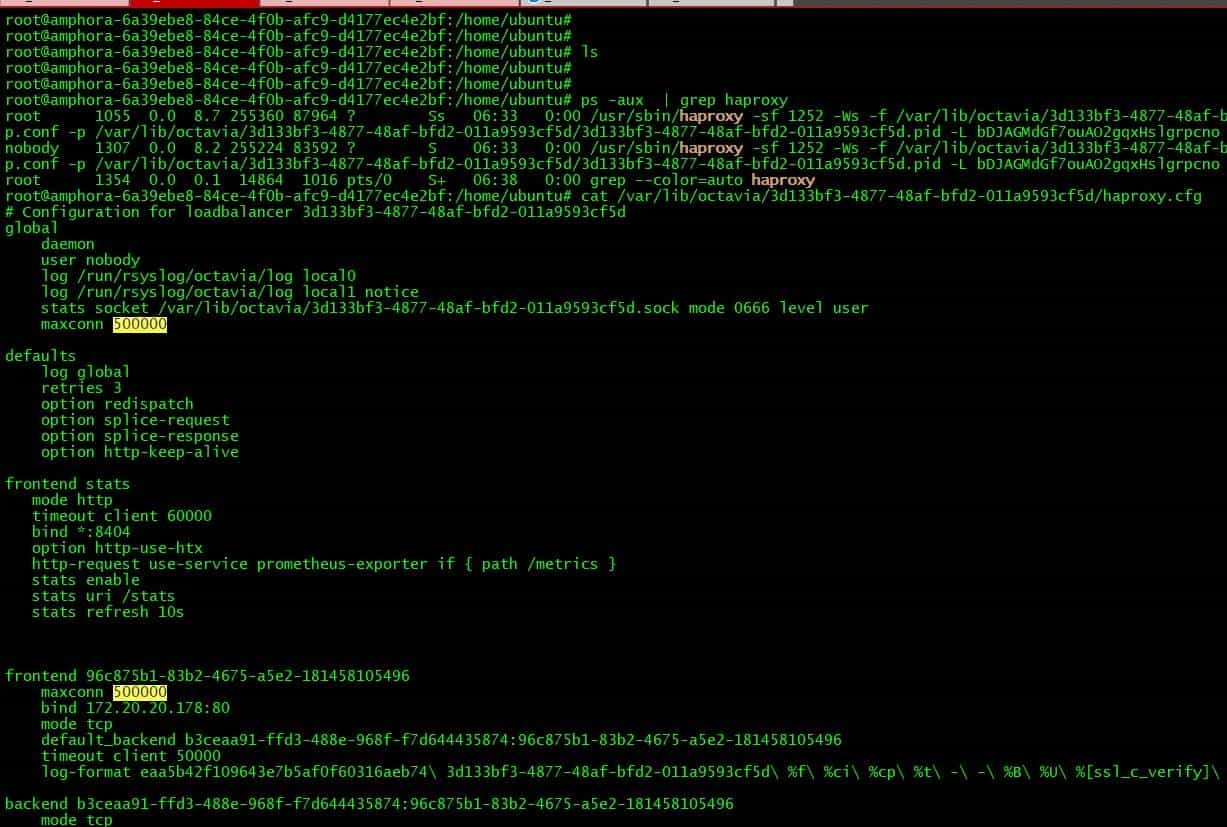Click the 'local1 notice' log line

point(230,292)
